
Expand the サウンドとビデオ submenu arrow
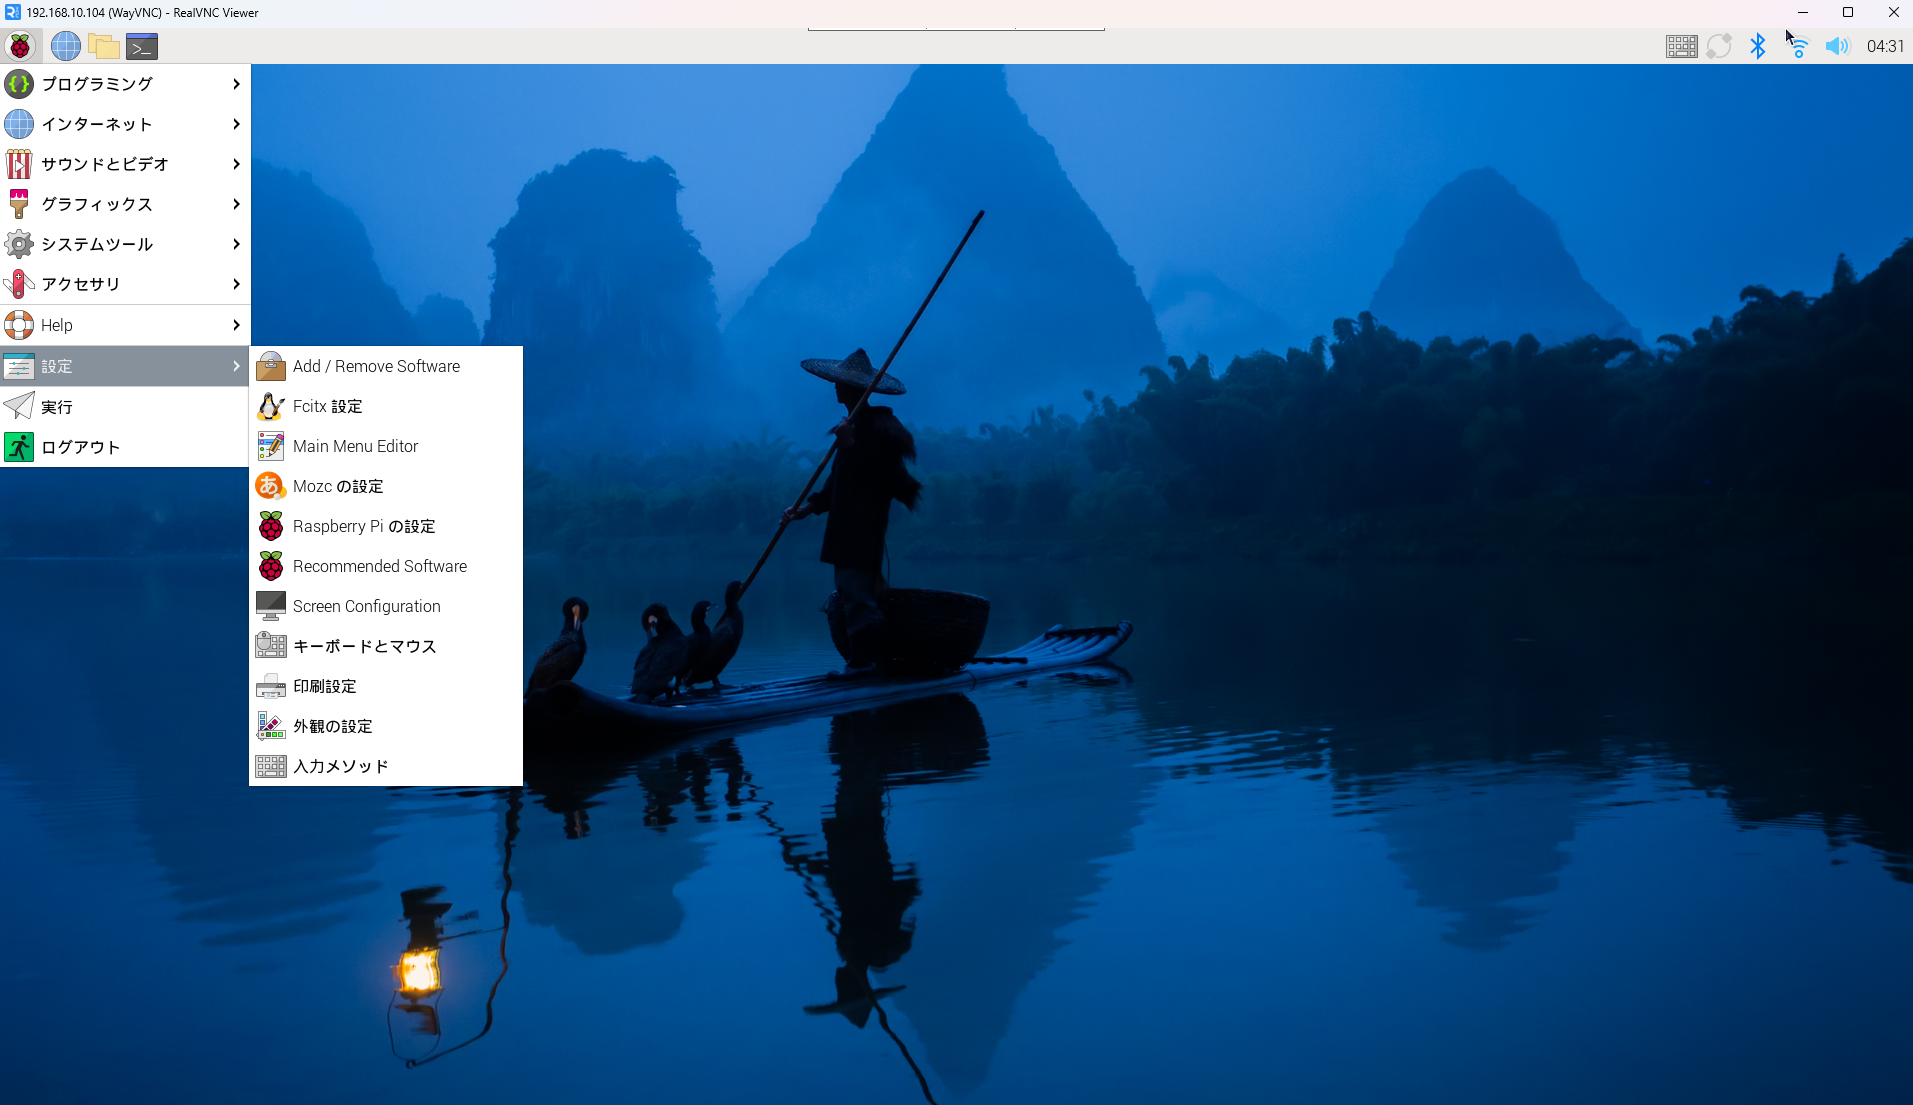pyautogui.click(x=236, y=164)
